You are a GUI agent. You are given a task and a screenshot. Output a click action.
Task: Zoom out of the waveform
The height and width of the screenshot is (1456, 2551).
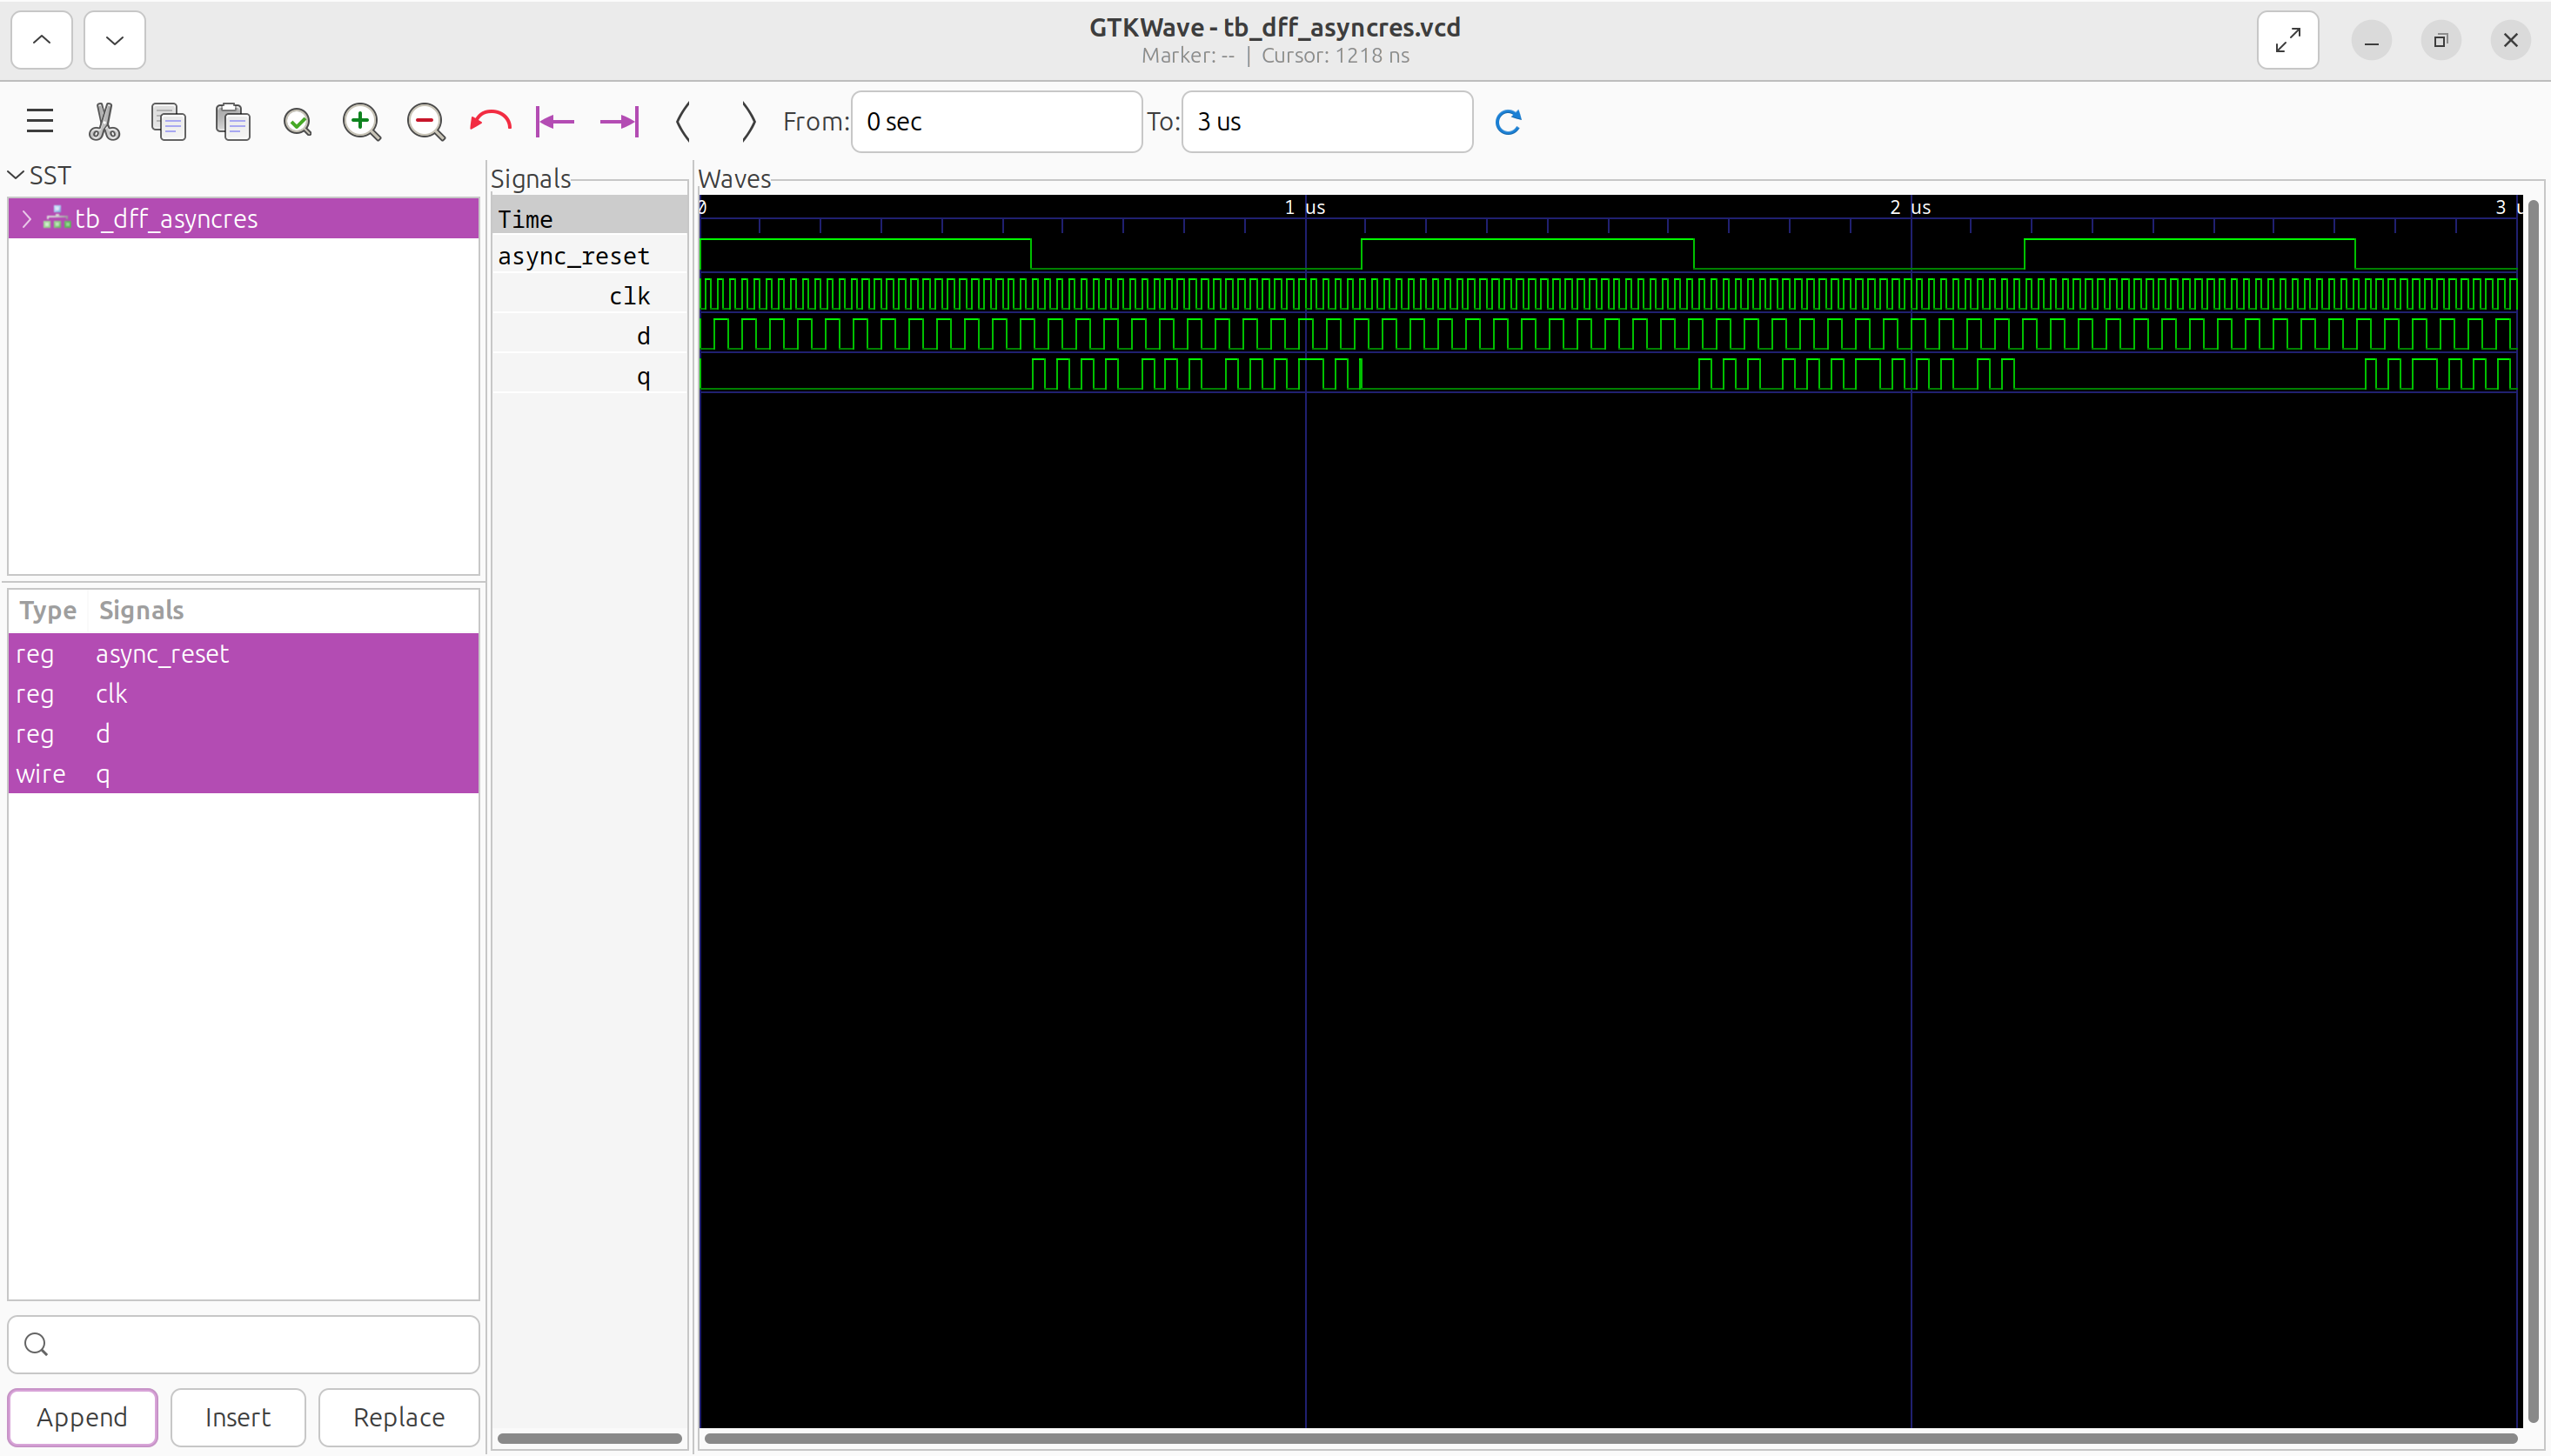(425, 121)
